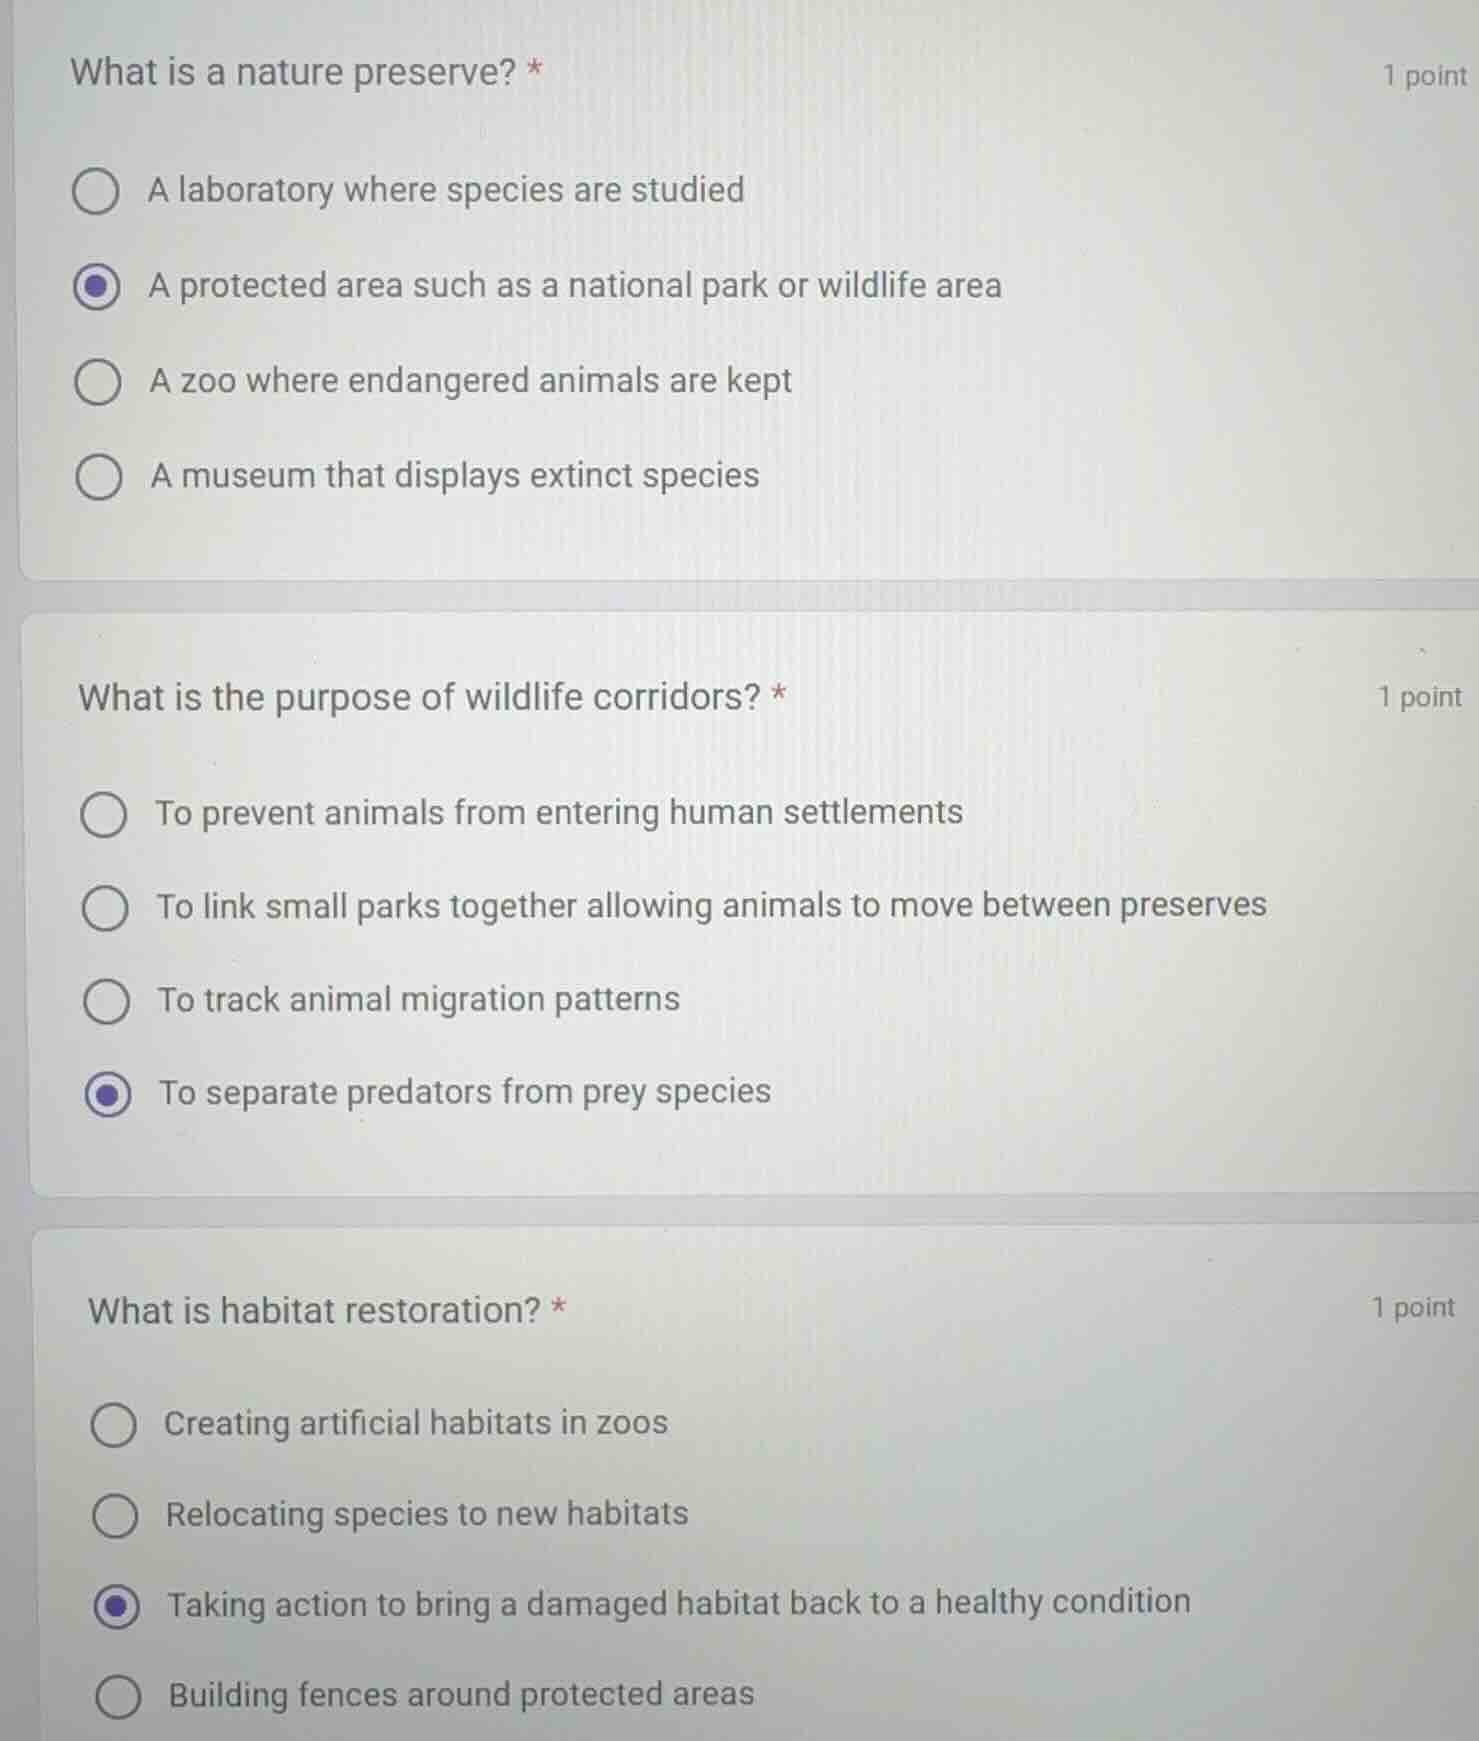The height and width of the screenshot is (1741, 1479).
Task: Select "To track animal migration patterns"
Action: click(x=104, y=1000)
